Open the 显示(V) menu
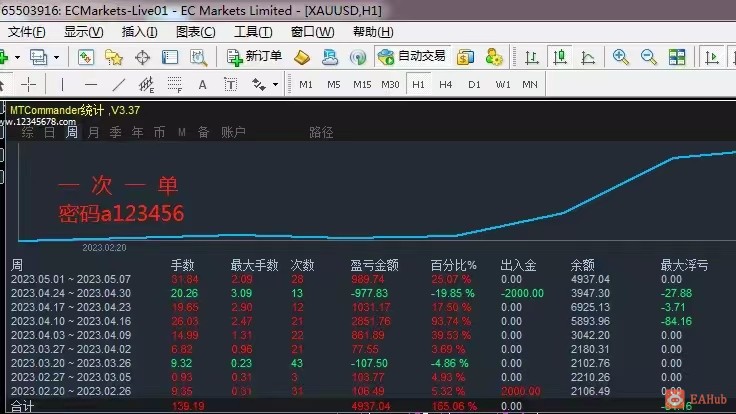 [x=84, y=32]
